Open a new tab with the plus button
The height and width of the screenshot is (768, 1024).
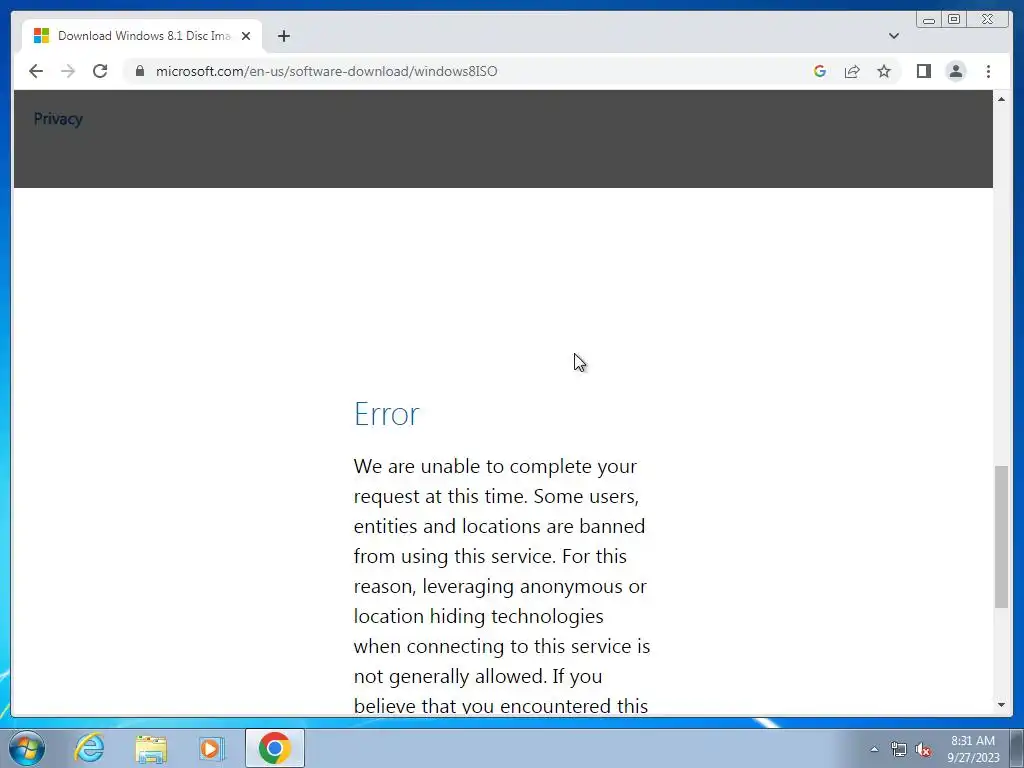tap(283, 36)
